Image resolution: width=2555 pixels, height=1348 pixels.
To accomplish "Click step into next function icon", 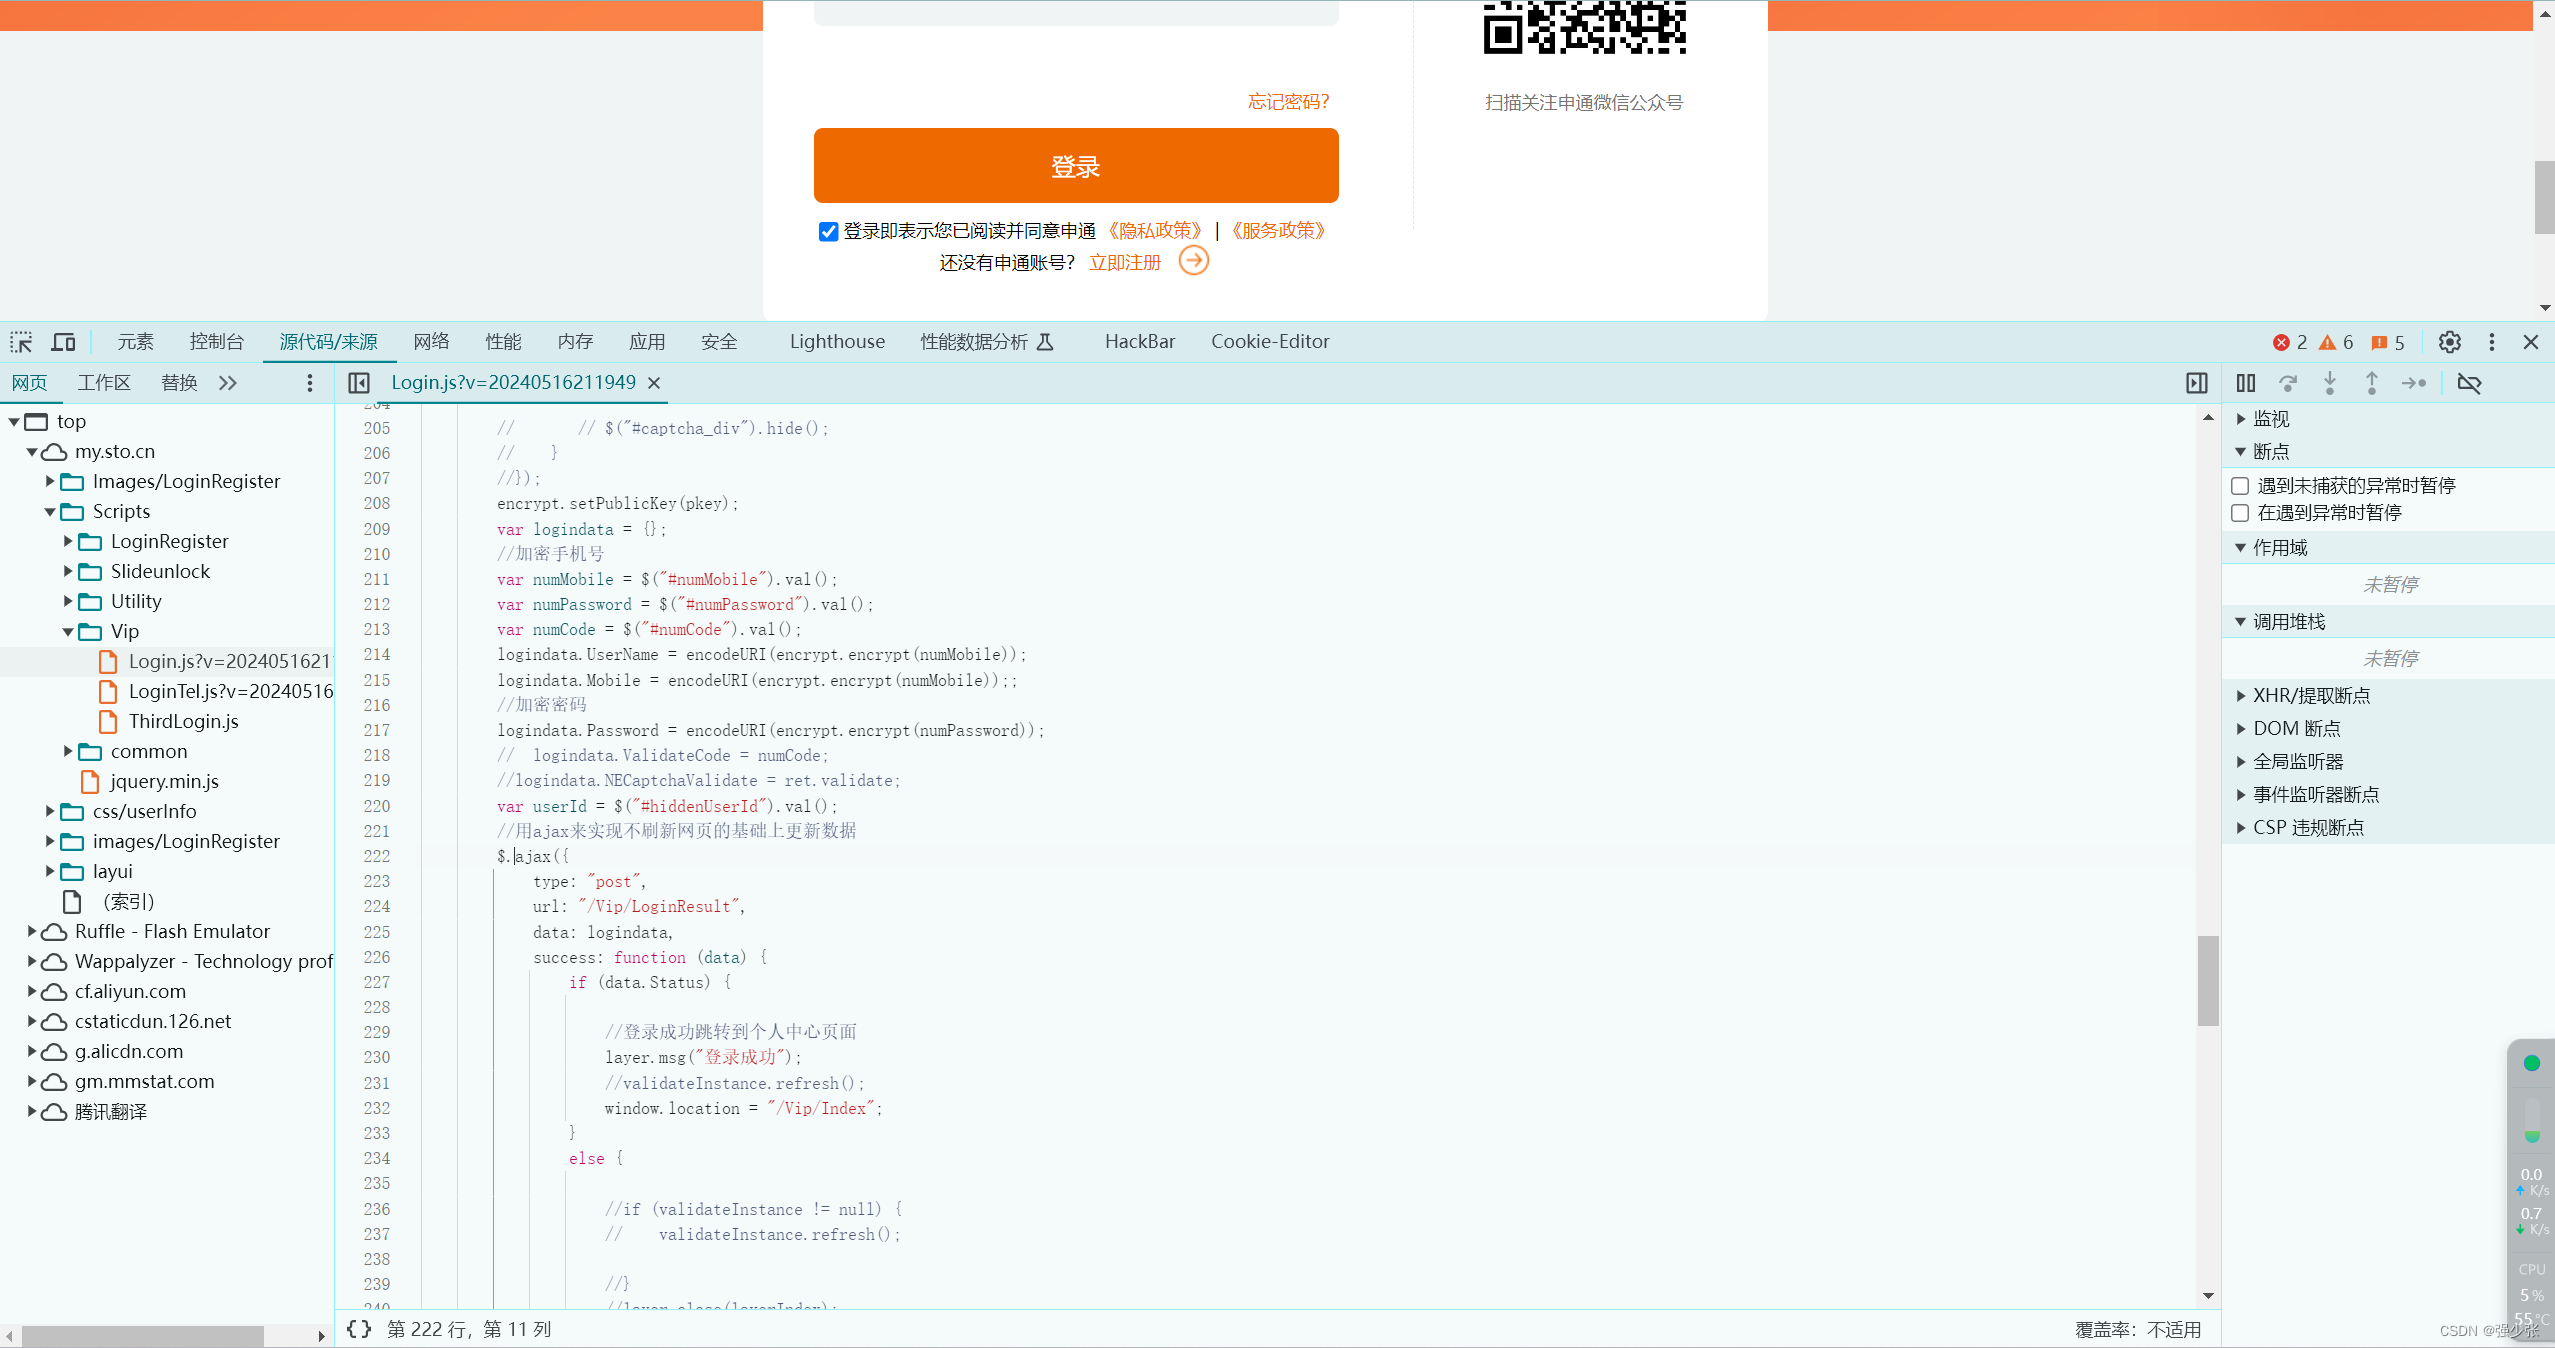I will [x=2330, y=383].
